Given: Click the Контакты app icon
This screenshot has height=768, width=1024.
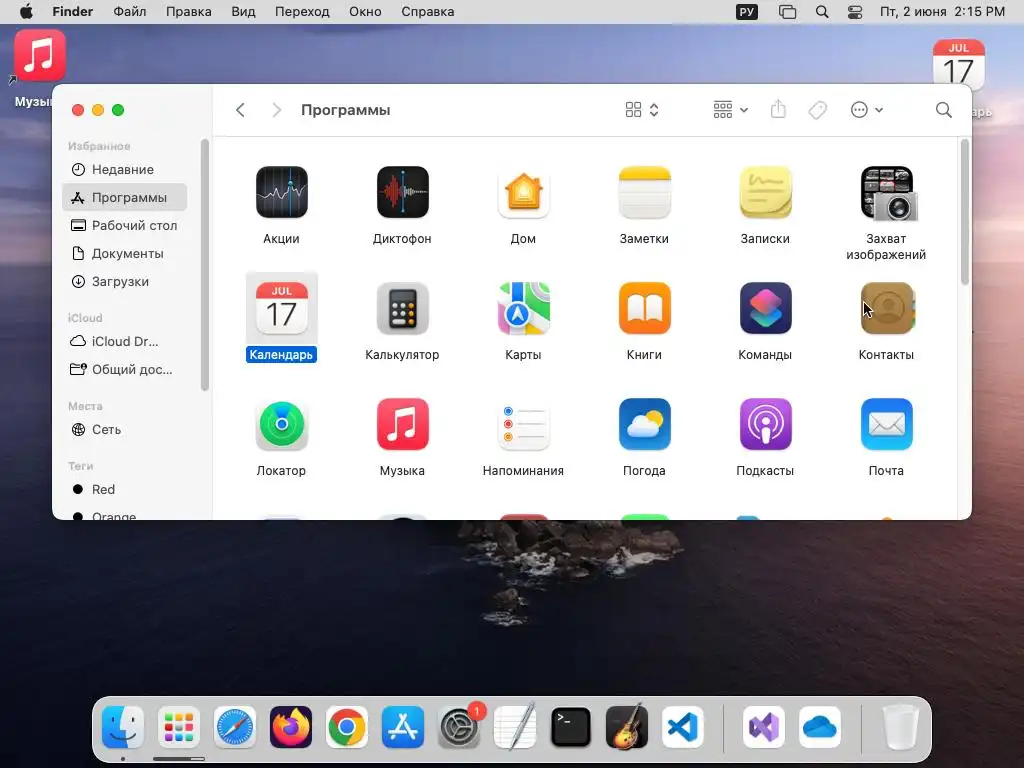Looking at the screenshot, I should point(886,308).
